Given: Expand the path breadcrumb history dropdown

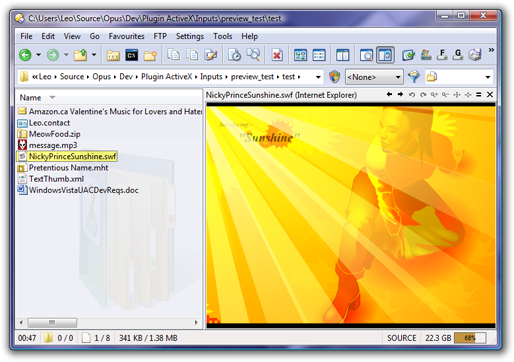Looking at the screenshot, I should point(318,77).
